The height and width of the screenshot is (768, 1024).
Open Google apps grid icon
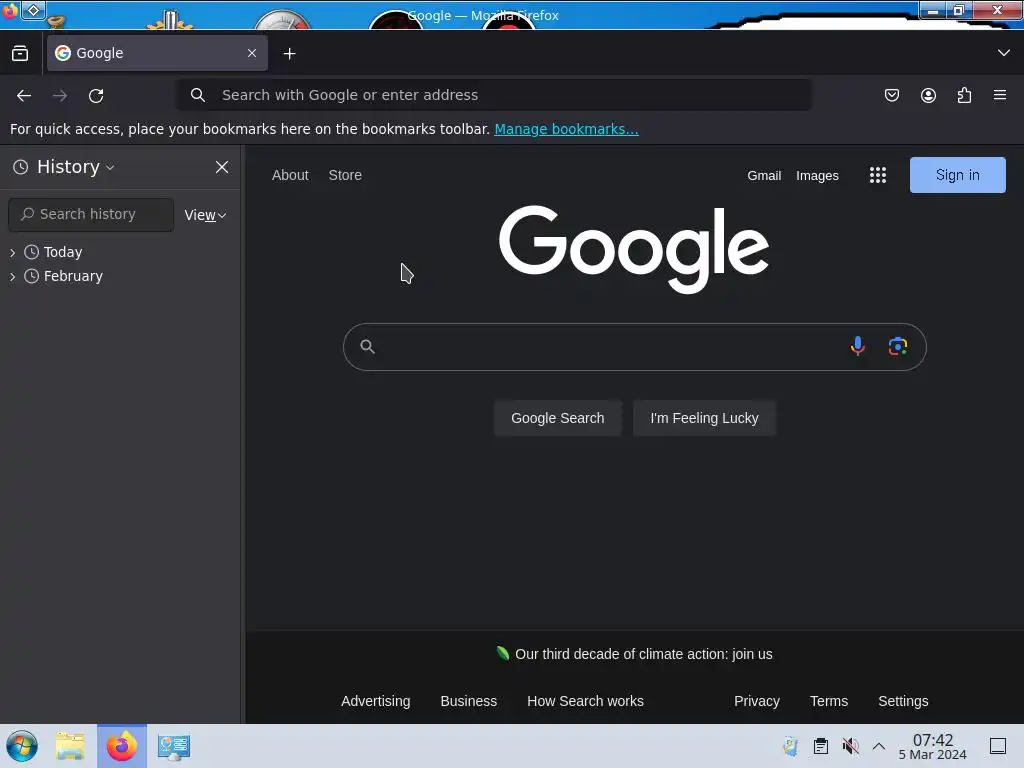coord(878,175)
